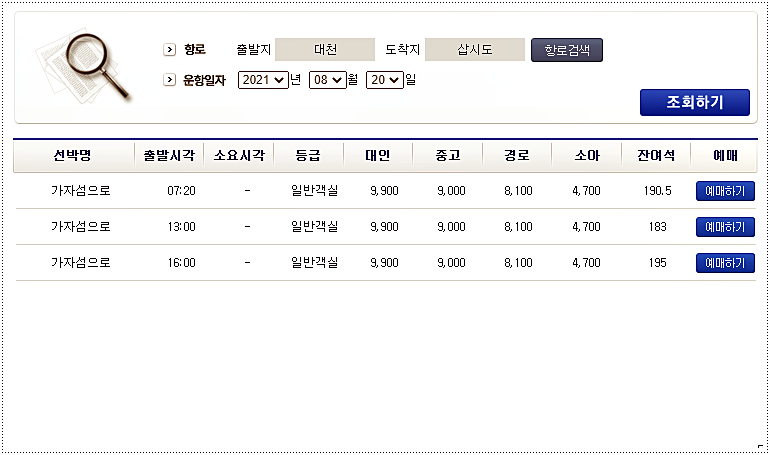Click the 경로 column header
This screenshot has height=455, width=770.
pyautogui.click(x=517, y=156)
